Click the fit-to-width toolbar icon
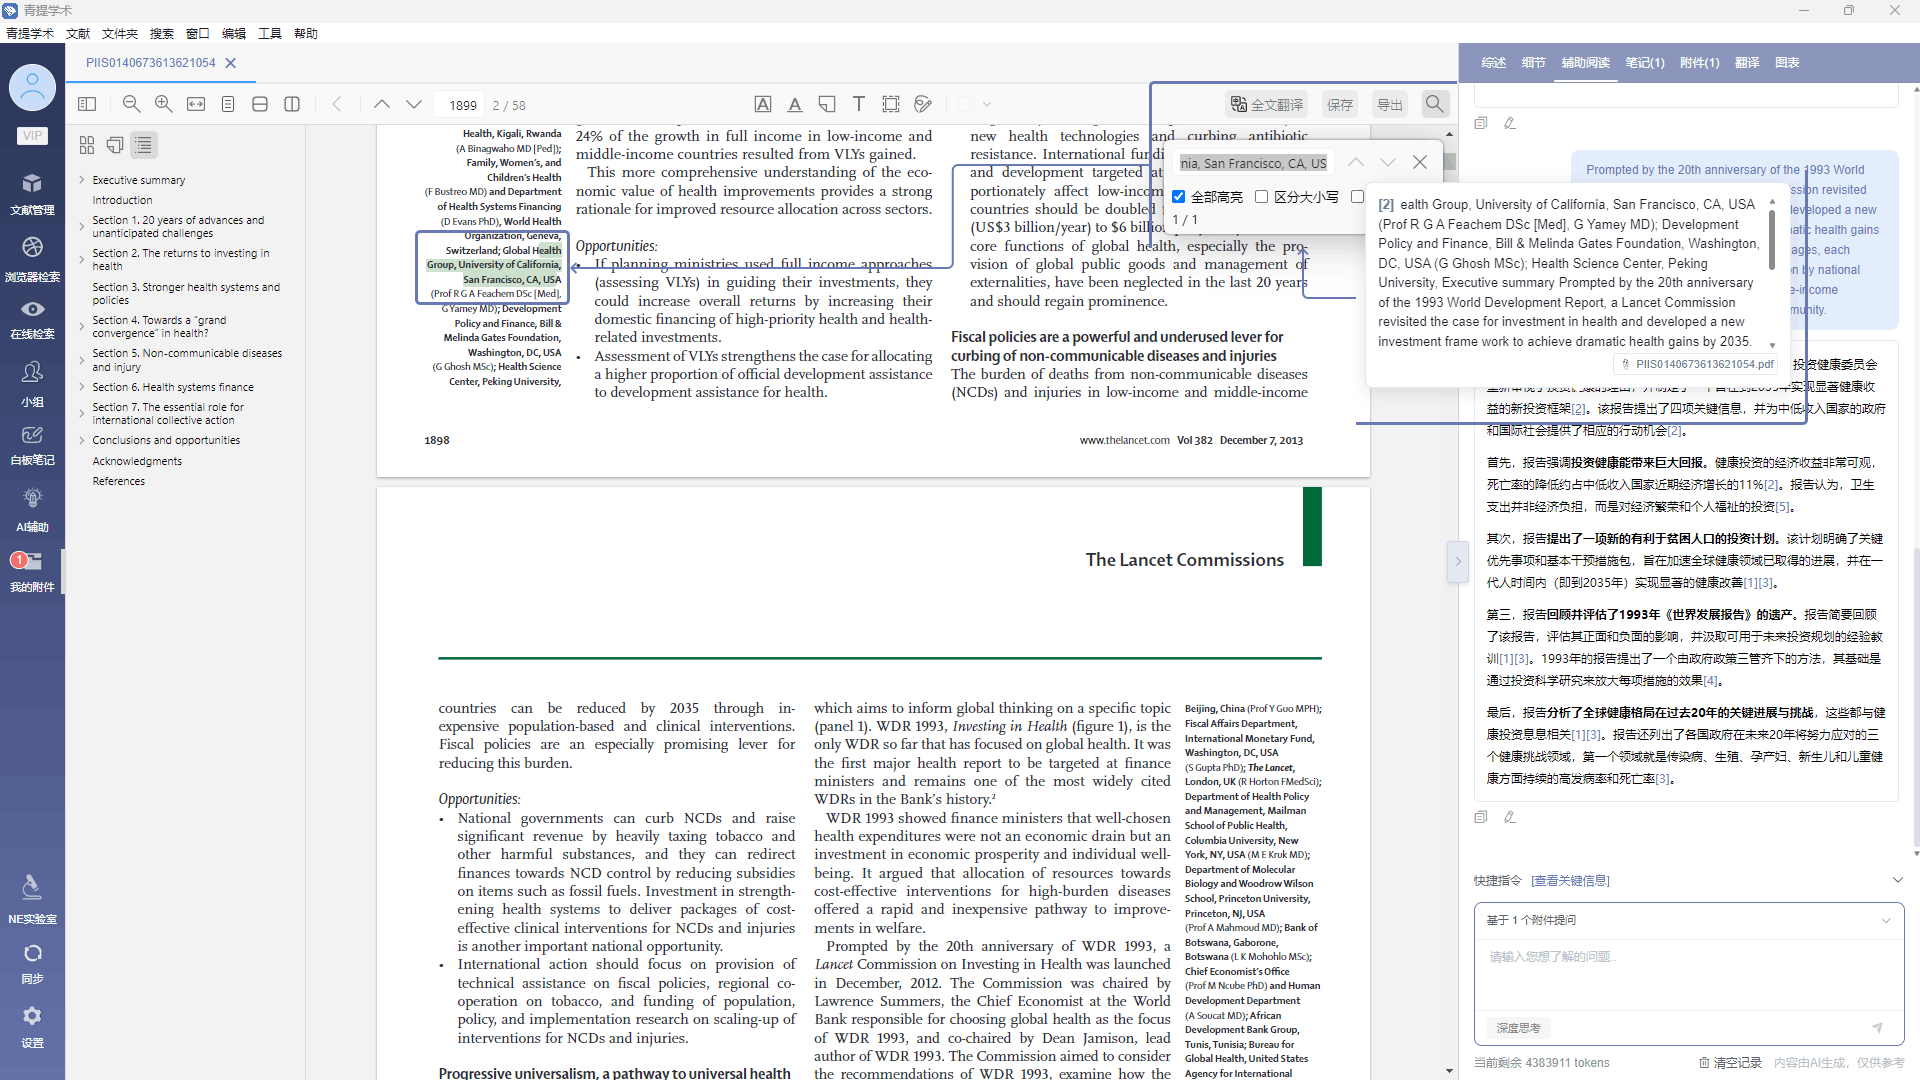The height and width of the screenshot is (1080, 1920). pyautogui.click(x=196, y=104)
